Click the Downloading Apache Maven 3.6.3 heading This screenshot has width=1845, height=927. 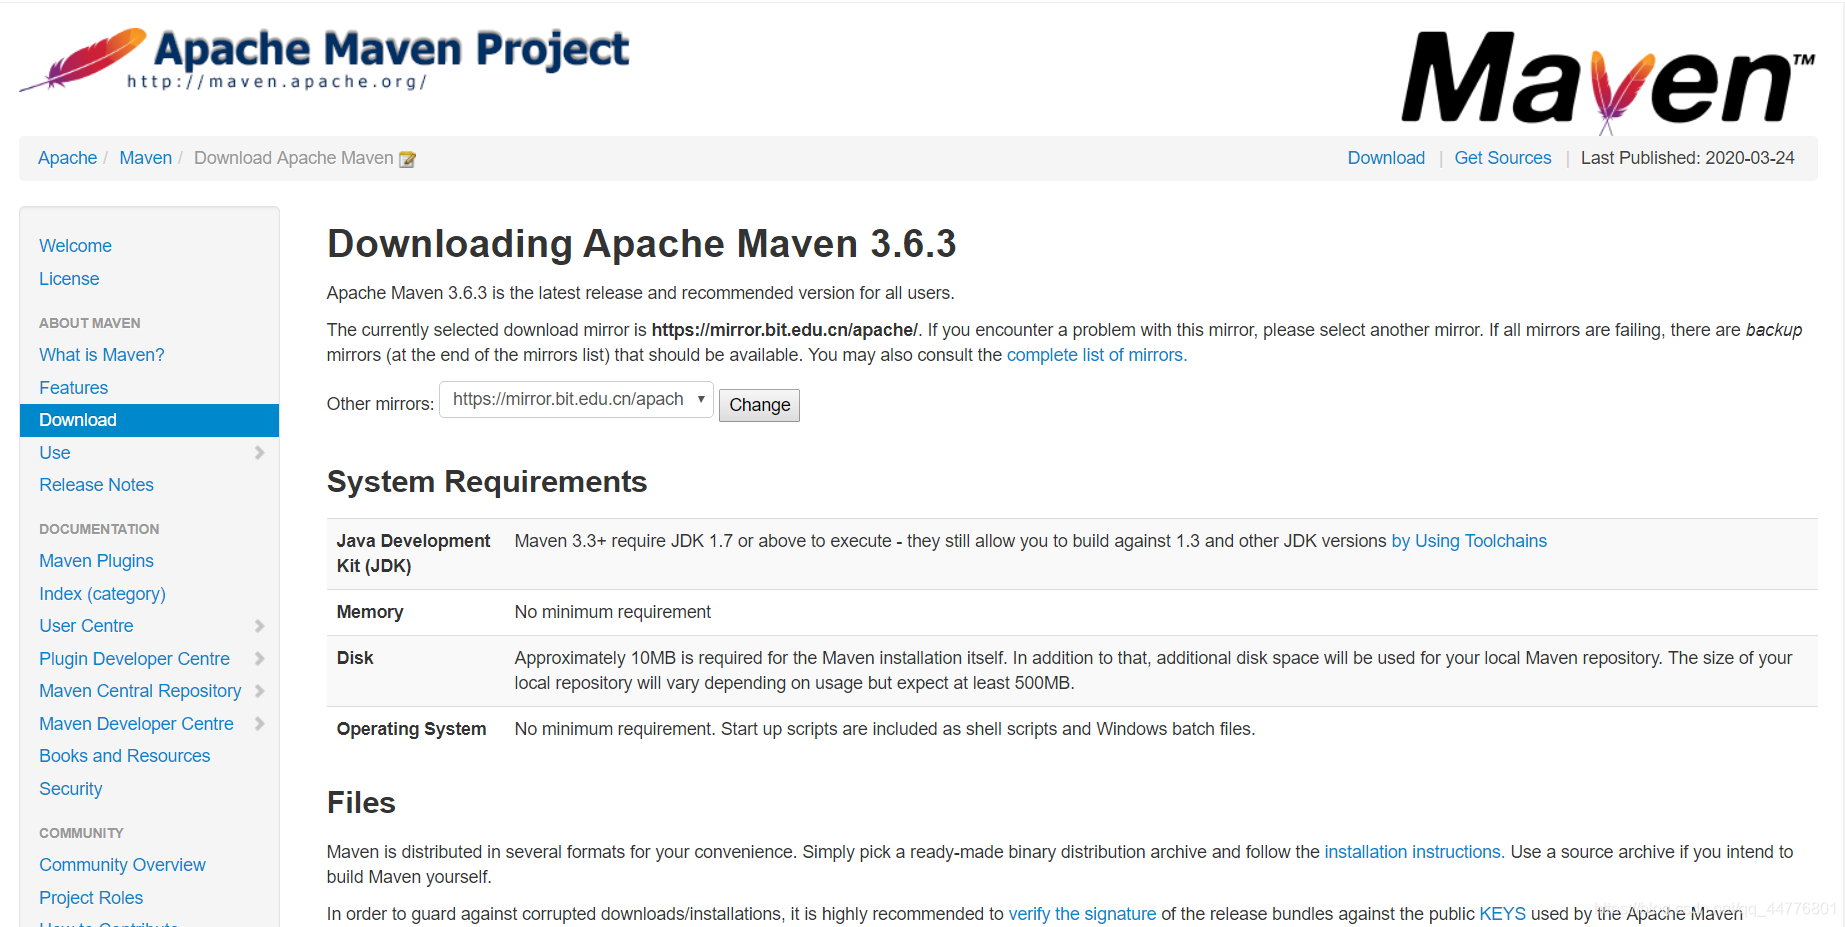point(641,244)
